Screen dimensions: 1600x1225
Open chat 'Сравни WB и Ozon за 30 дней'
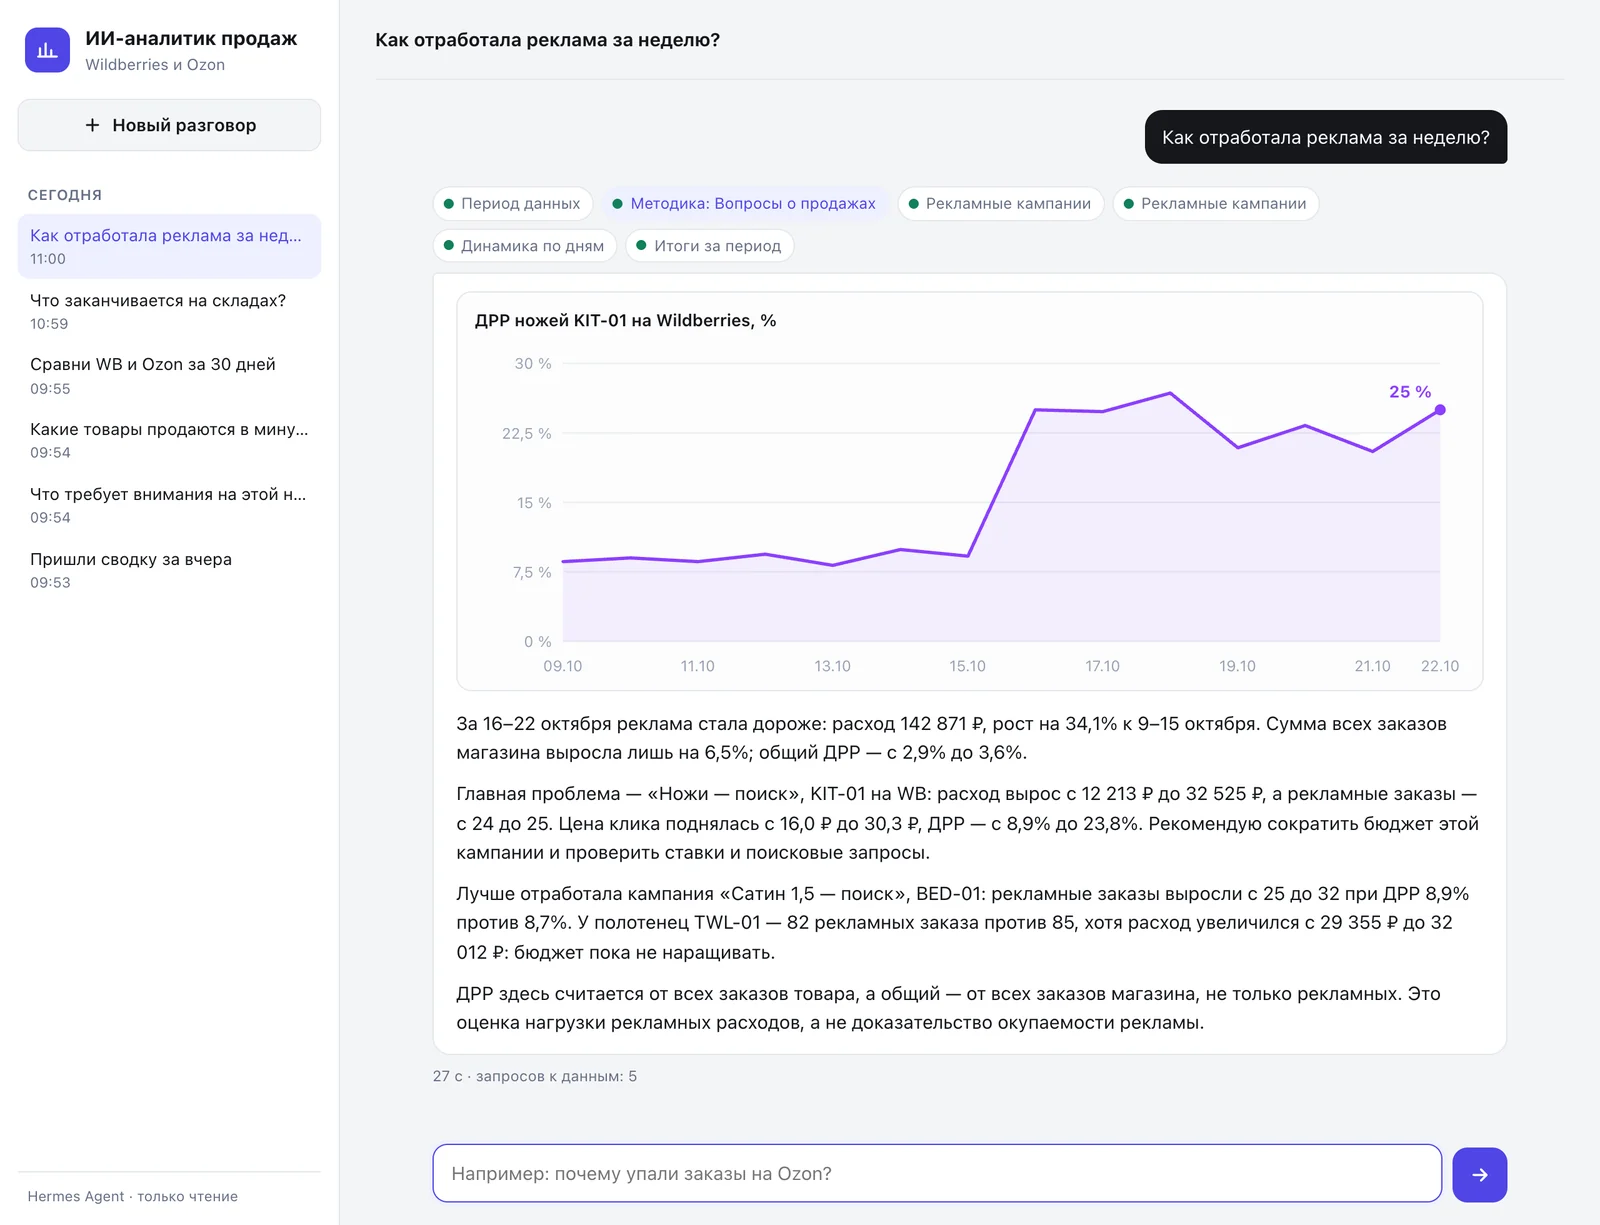point(169,376)
